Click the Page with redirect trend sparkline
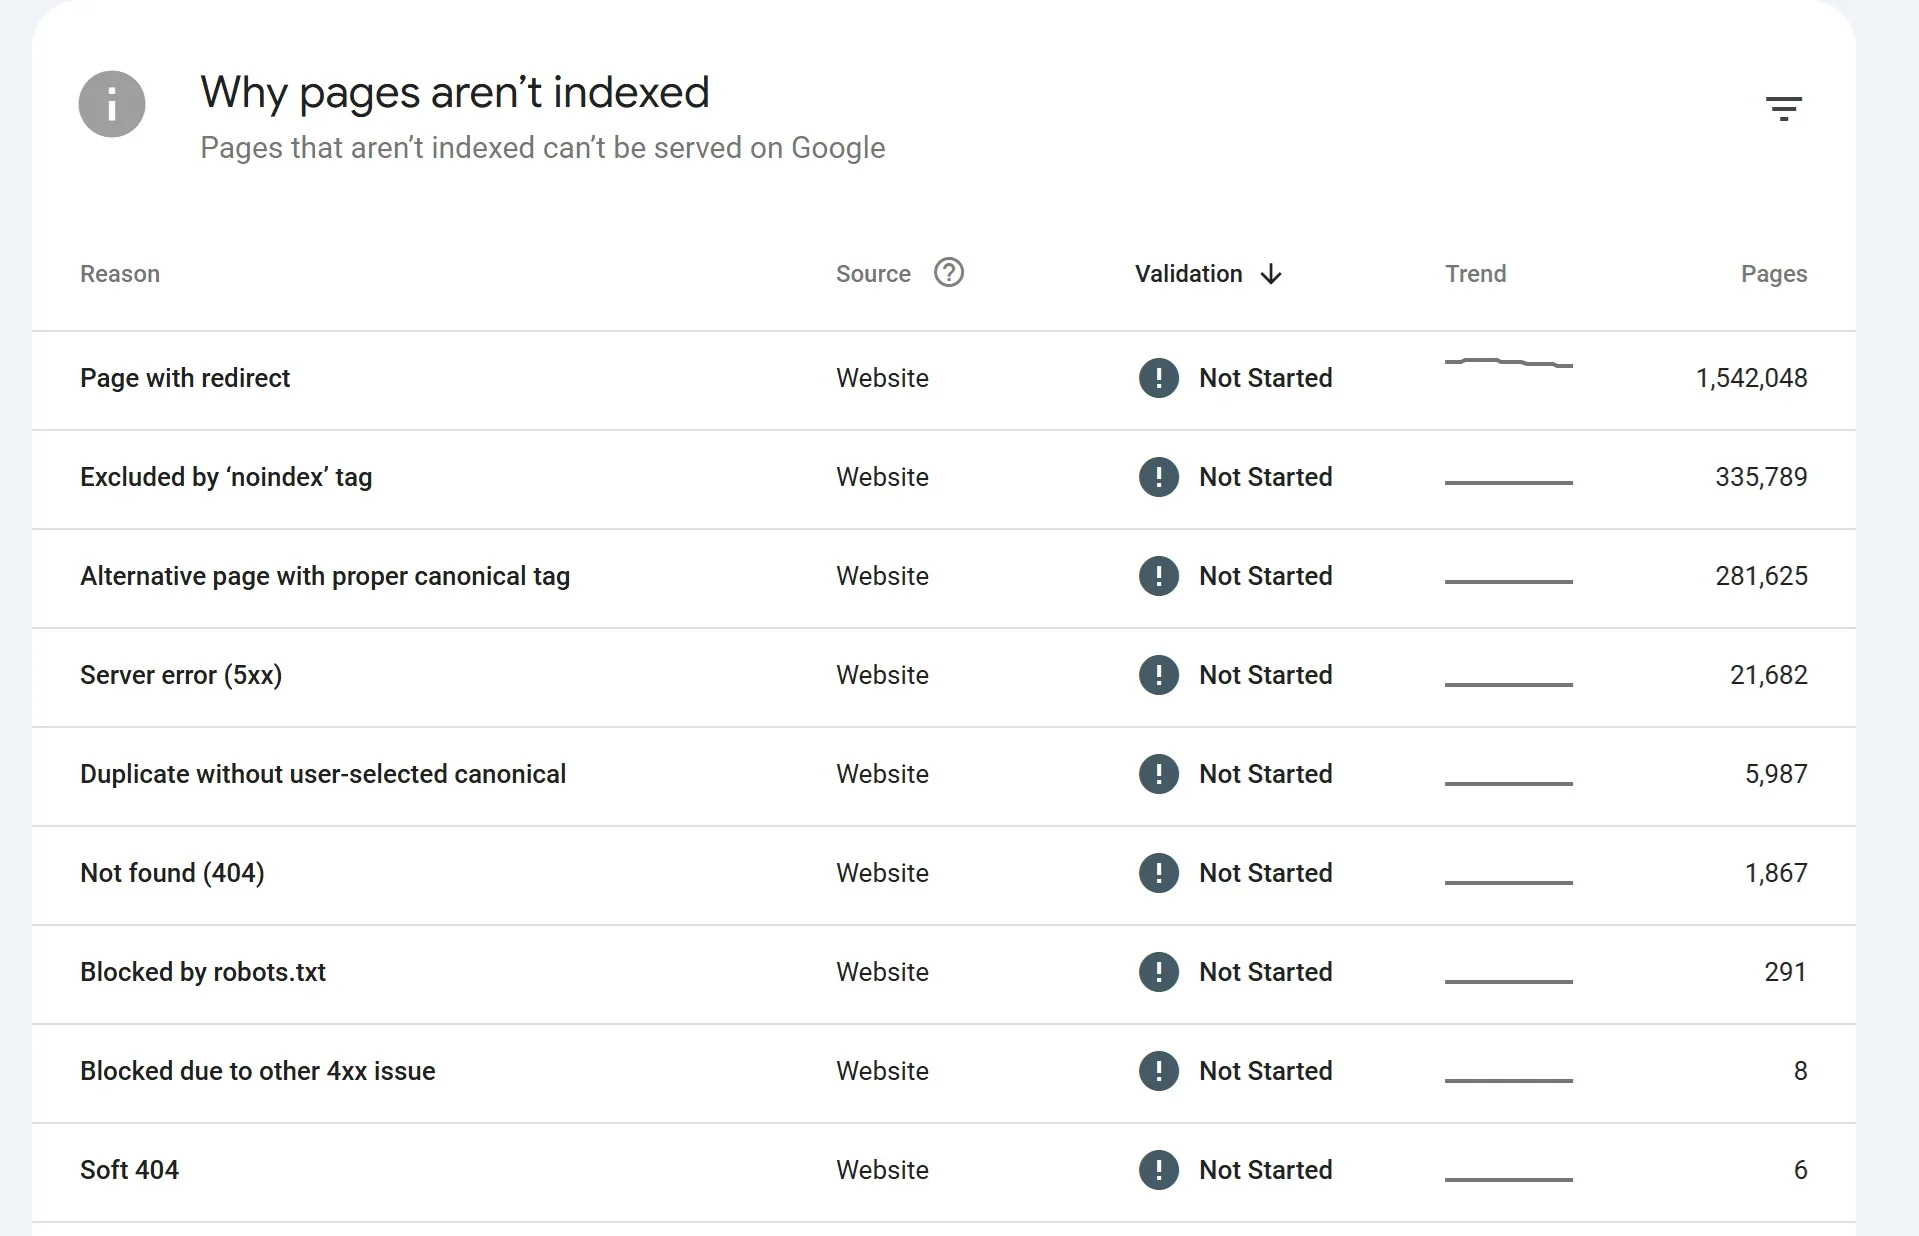The height and width of the screenshot is (1236, 1919). (x=1508, y=362)
